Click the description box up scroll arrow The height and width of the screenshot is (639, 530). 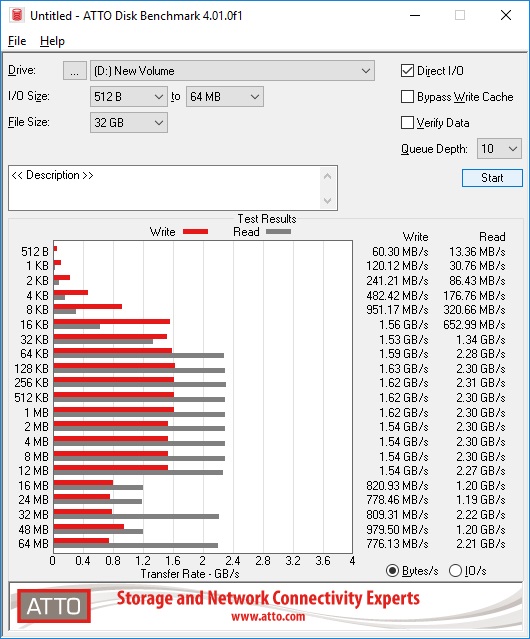click(x=328, y=176)
